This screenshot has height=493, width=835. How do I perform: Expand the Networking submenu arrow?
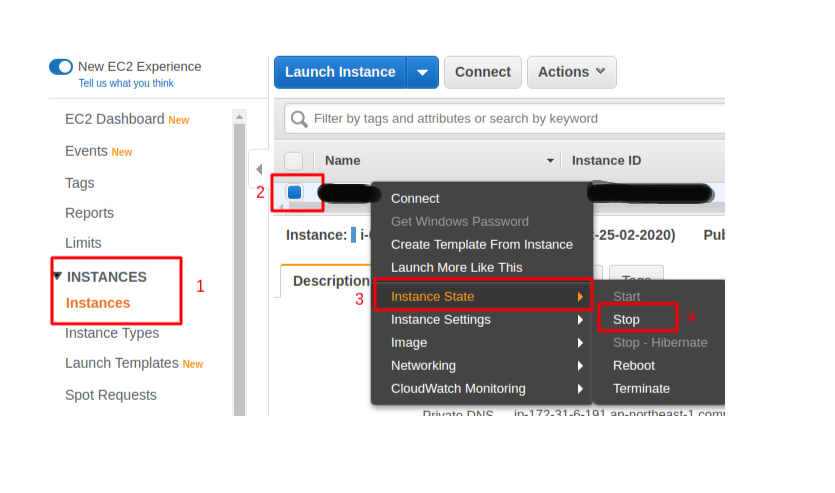[x=579, y=366]
